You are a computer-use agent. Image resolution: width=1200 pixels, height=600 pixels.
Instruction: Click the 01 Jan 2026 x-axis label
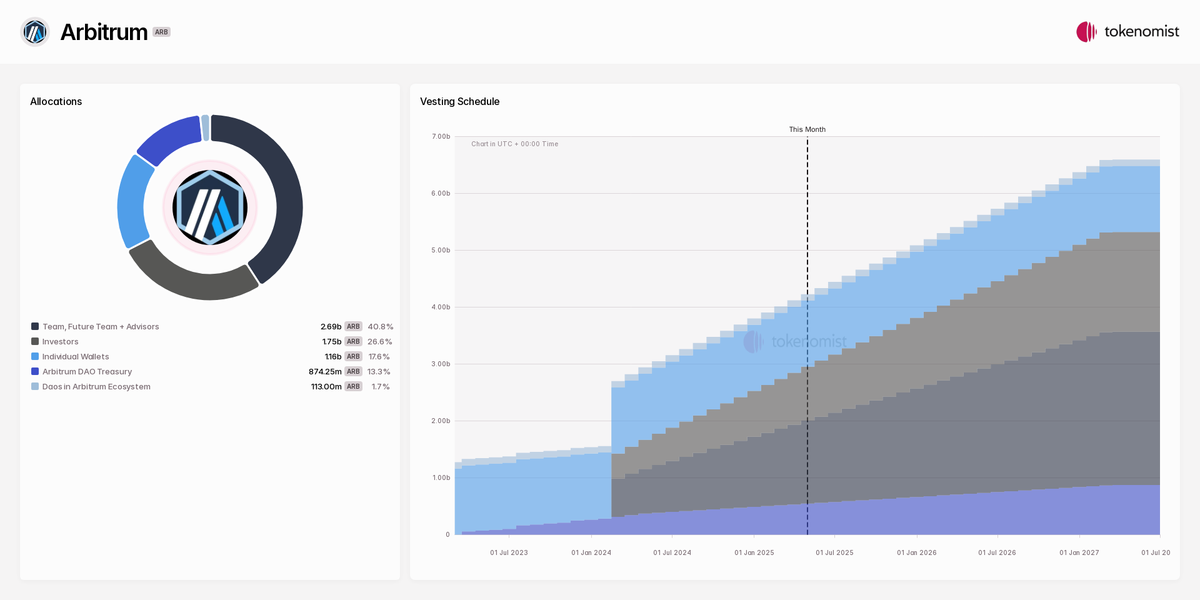[917, 552]
